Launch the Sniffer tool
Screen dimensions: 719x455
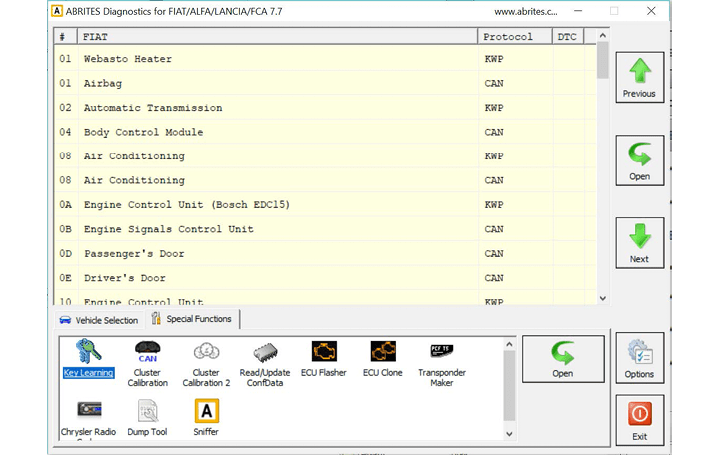coord(206,411)
